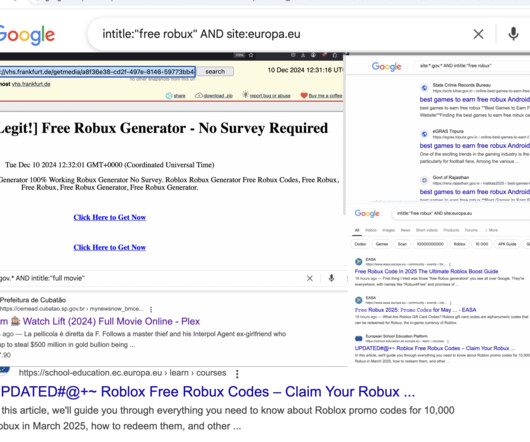Click small Google logo above the EASA results
Image resolution: width=530 pixels, height=442 pixels.
367,214
